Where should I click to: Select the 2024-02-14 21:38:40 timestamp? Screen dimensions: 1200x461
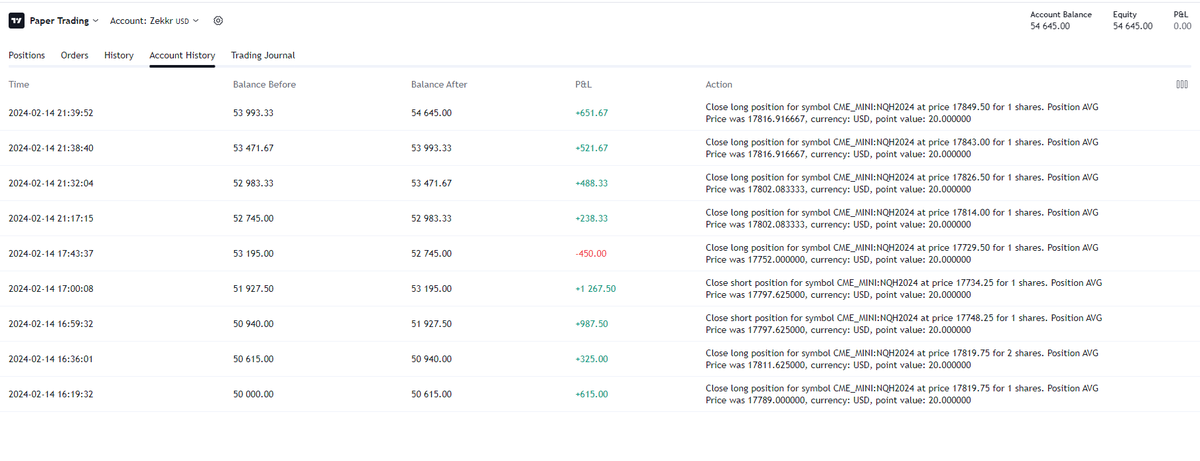click(x=50, y=148)
